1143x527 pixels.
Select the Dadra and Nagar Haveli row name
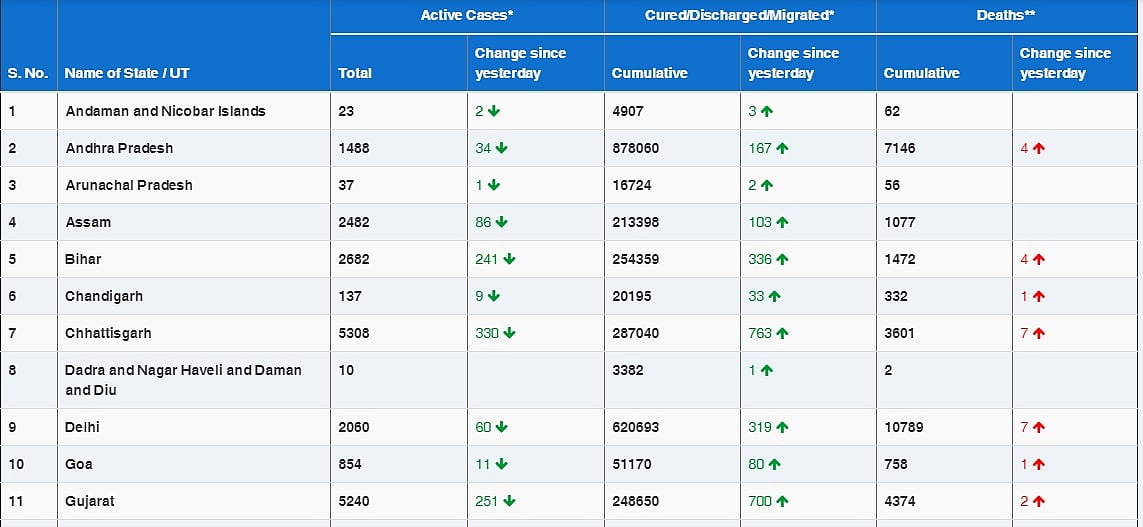pos(183,380)
